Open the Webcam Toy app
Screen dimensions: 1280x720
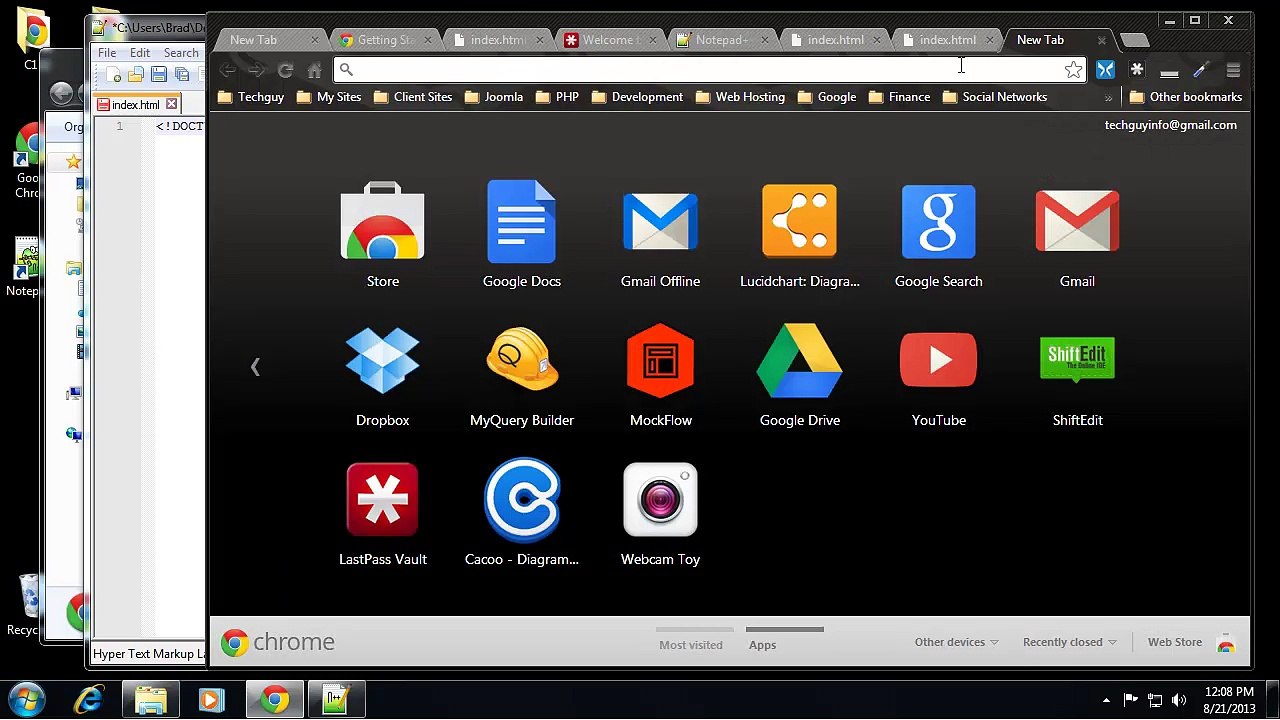[660, 514]
